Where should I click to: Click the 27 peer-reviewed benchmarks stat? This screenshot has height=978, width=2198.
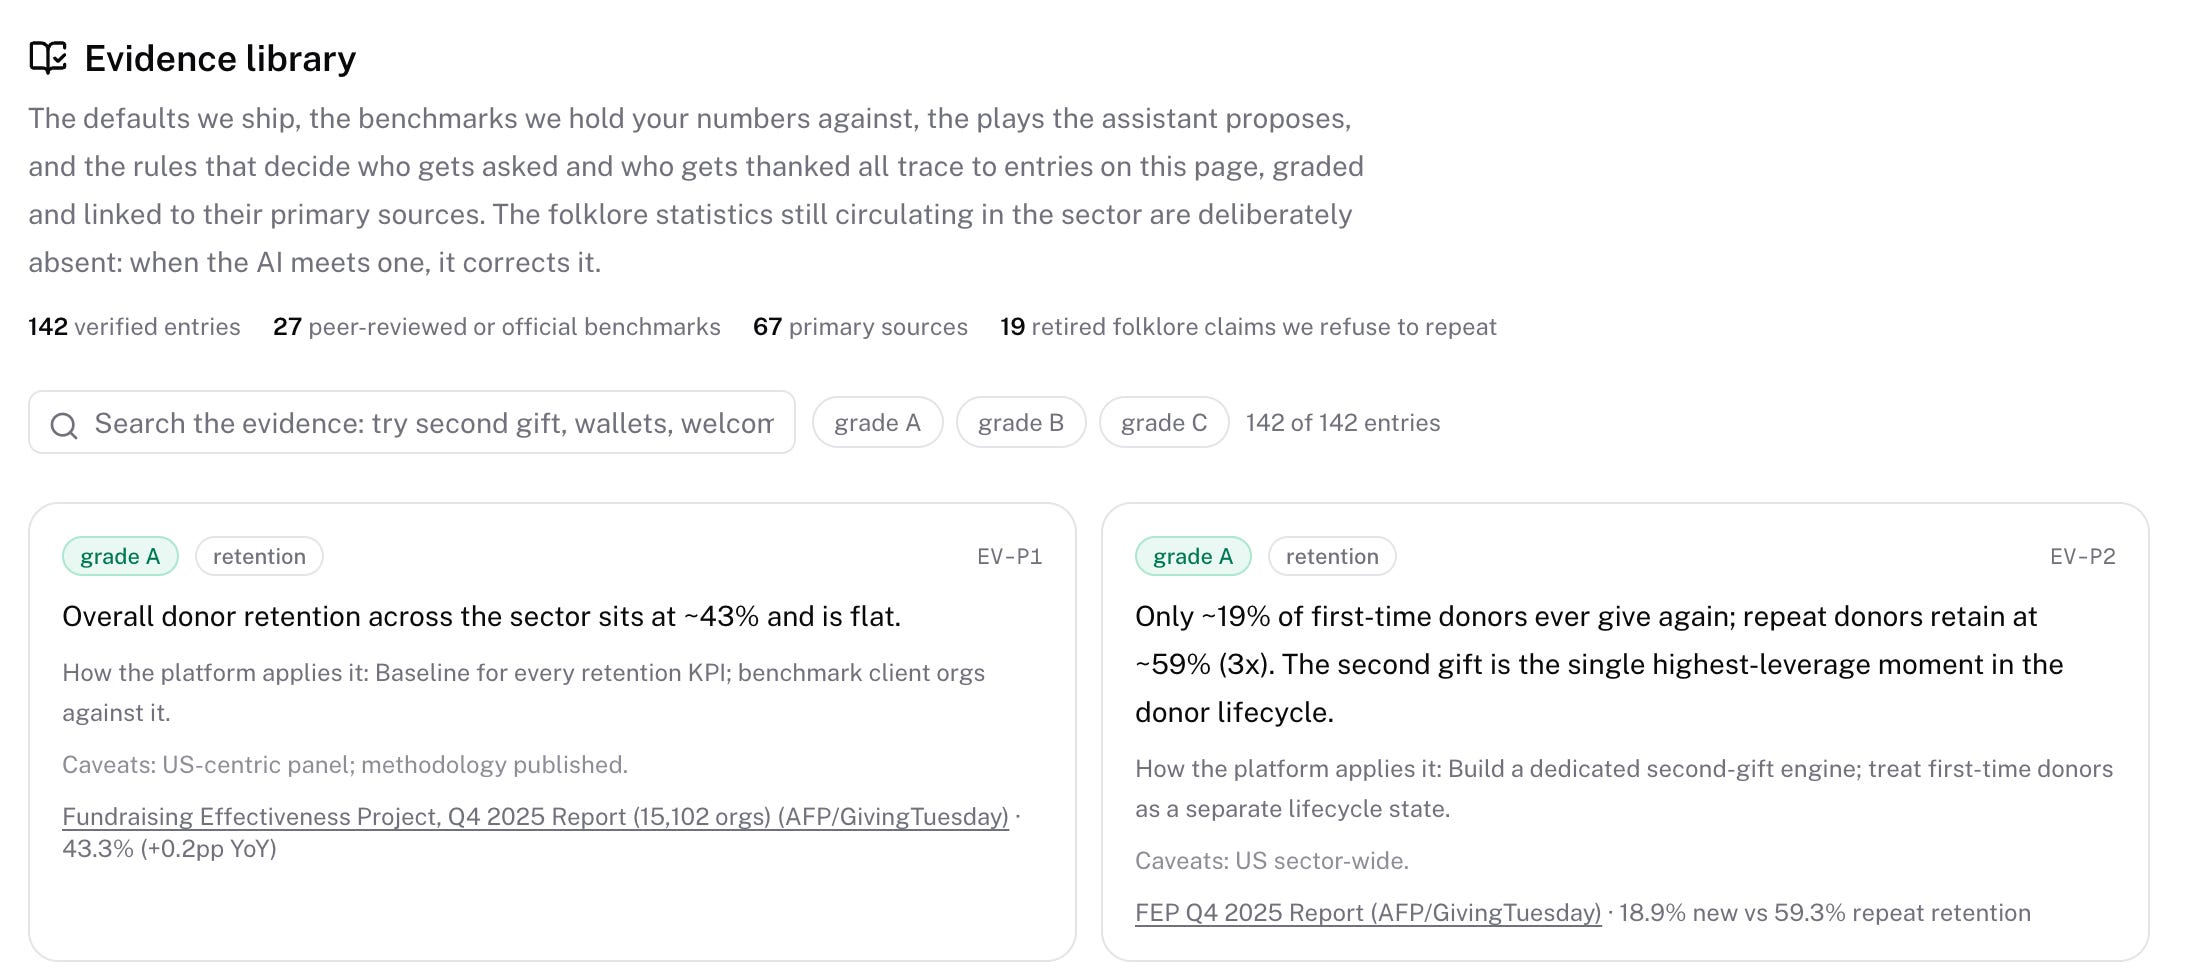tap(496, 327)
